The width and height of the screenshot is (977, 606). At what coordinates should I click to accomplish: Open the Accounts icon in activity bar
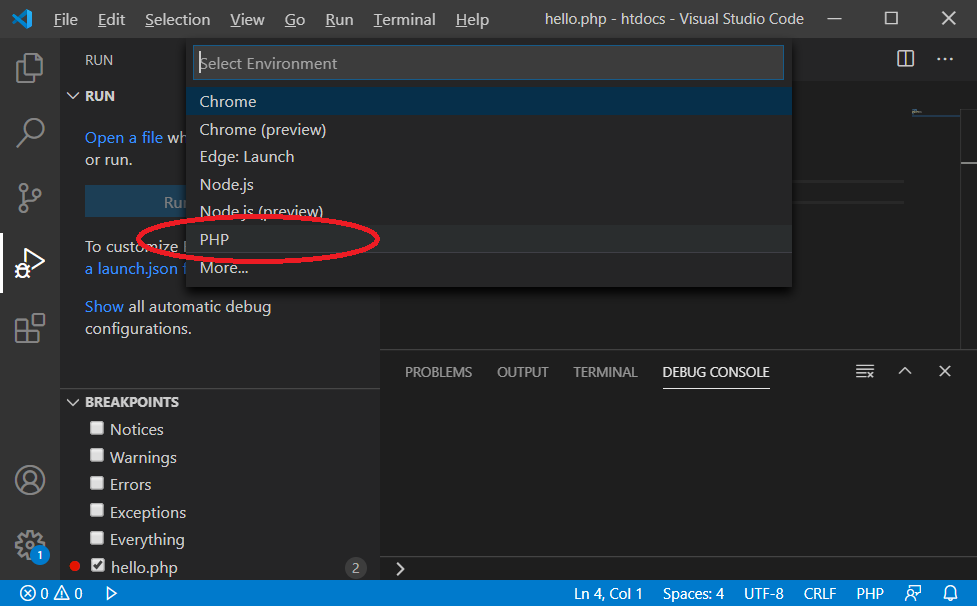pos(30,480)
